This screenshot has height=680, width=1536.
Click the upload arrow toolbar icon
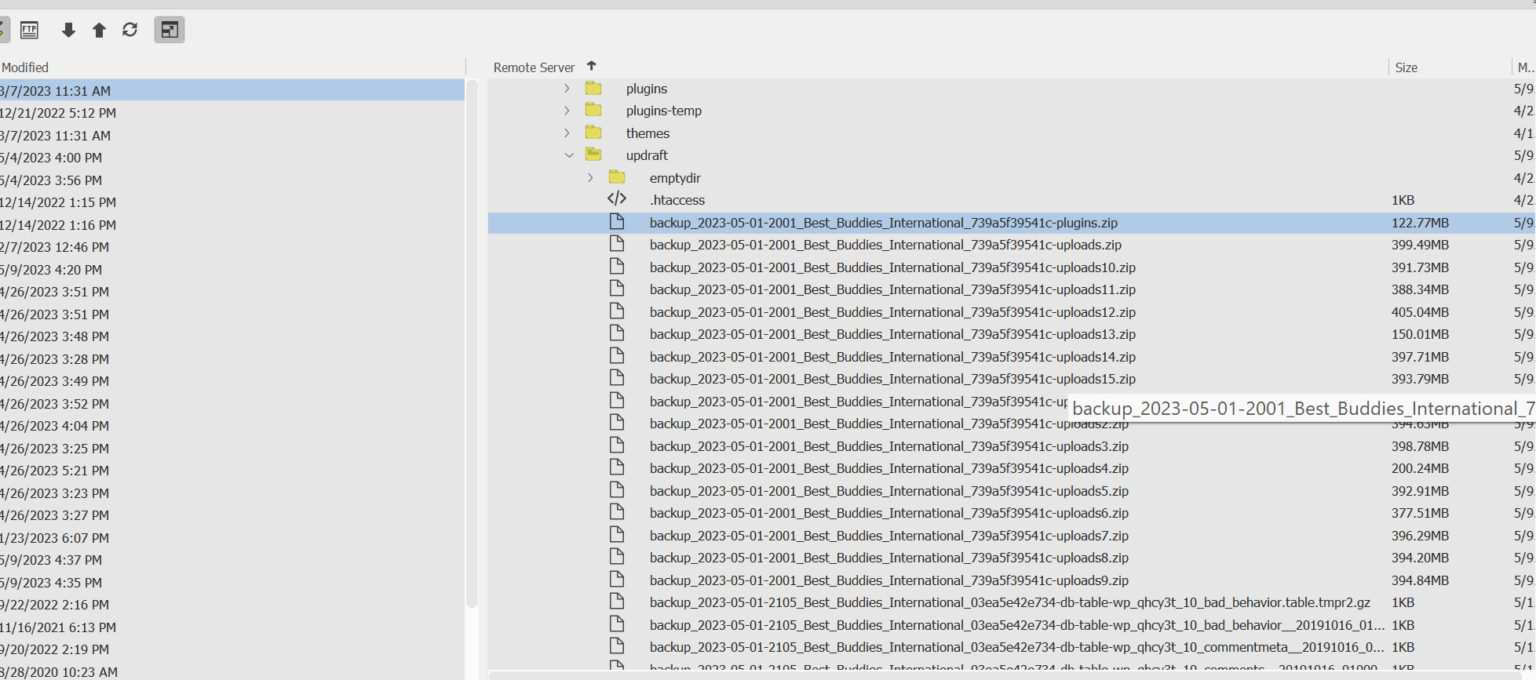[x=99, y=30]
